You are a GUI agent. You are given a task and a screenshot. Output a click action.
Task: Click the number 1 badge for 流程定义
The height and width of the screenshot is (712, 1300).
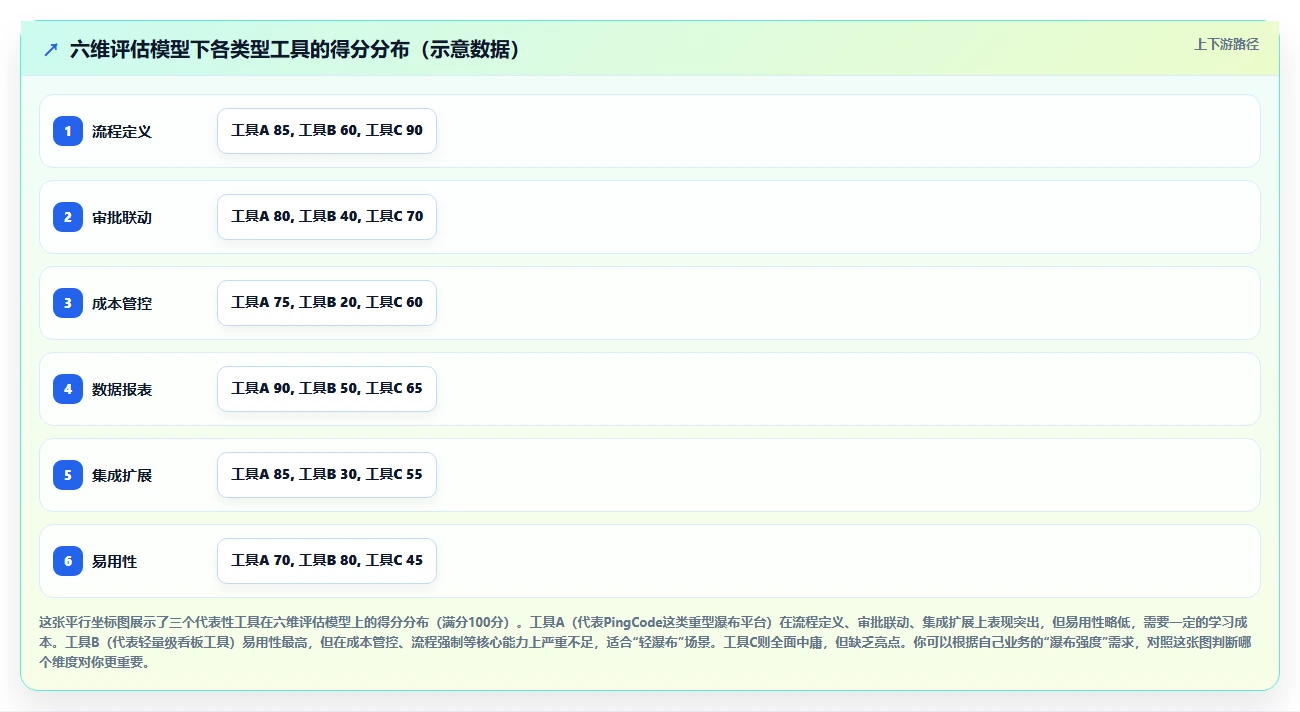pyautogui.click(x=68, y=131)
